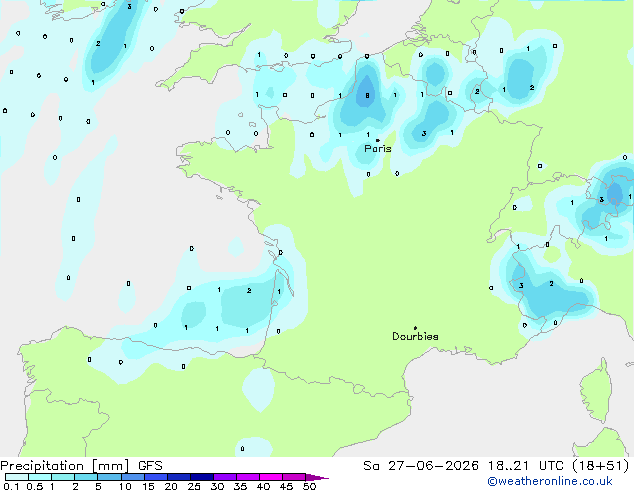Click the GFS model label
This screenshot has width=634, height=490.
click(x=150, y=466)
